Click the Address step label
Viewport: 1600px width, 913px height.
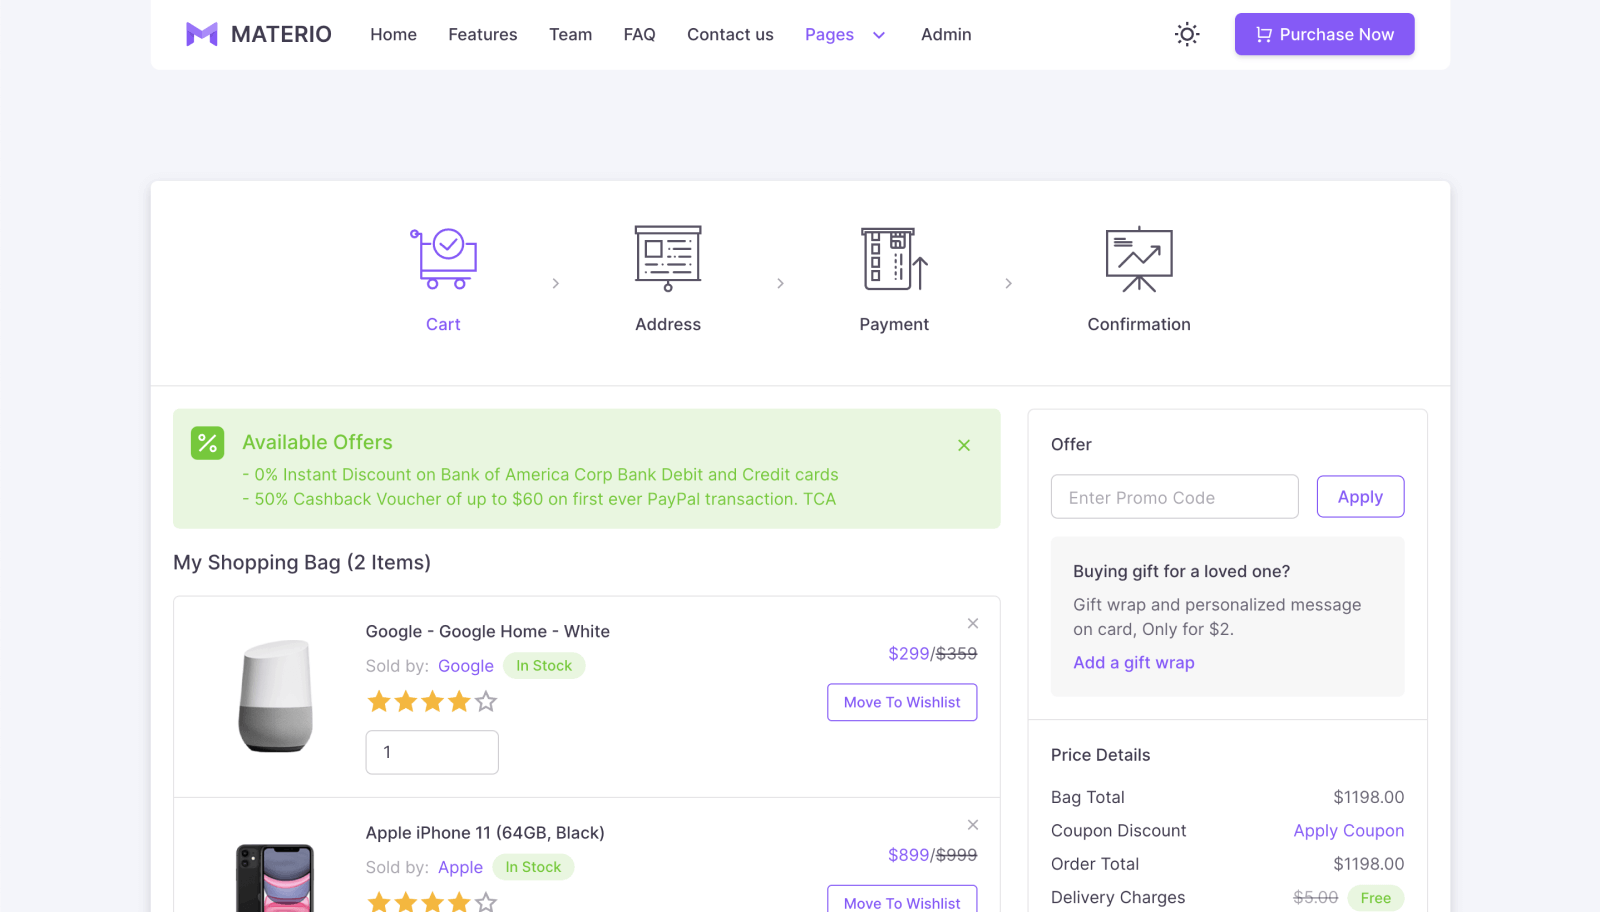point(668,324)
